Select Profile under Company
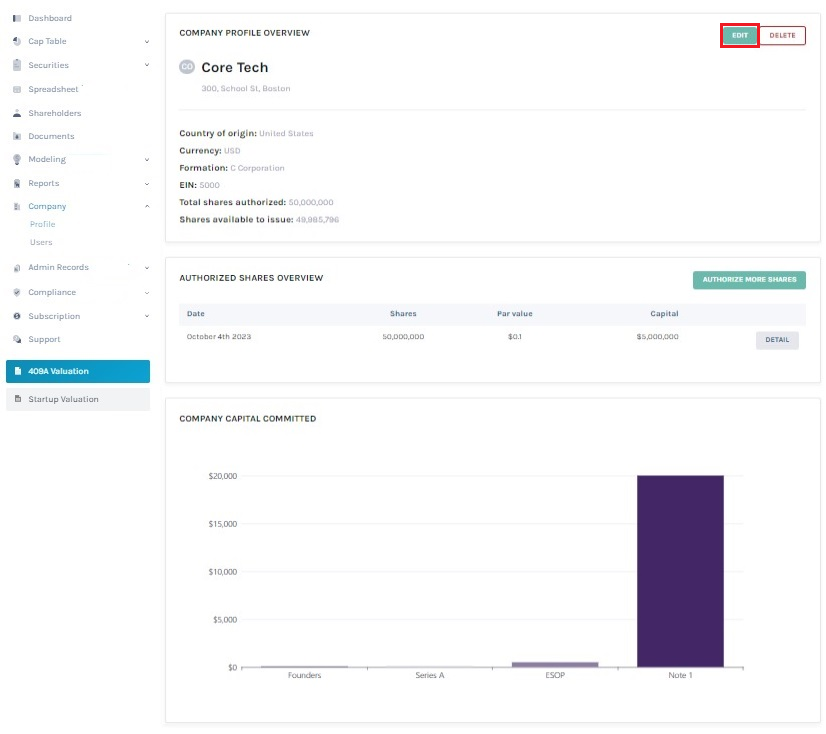The image size is (826, 734). (x=43, y=224)
